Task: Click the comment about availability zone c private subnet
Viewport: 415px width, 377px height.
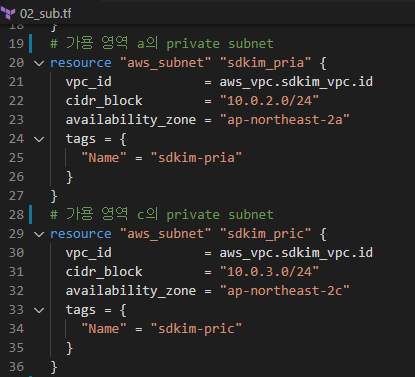Action: click(x=162, y=214)
